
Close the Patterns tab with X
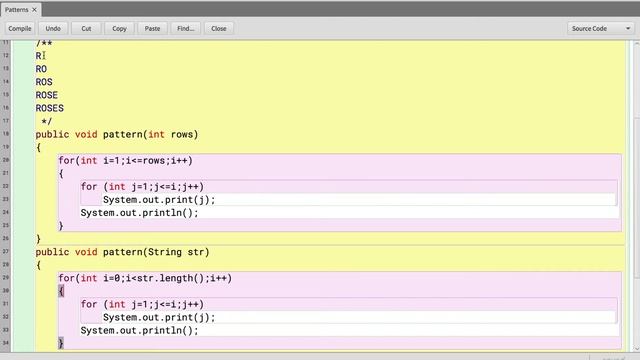(34, 9)
